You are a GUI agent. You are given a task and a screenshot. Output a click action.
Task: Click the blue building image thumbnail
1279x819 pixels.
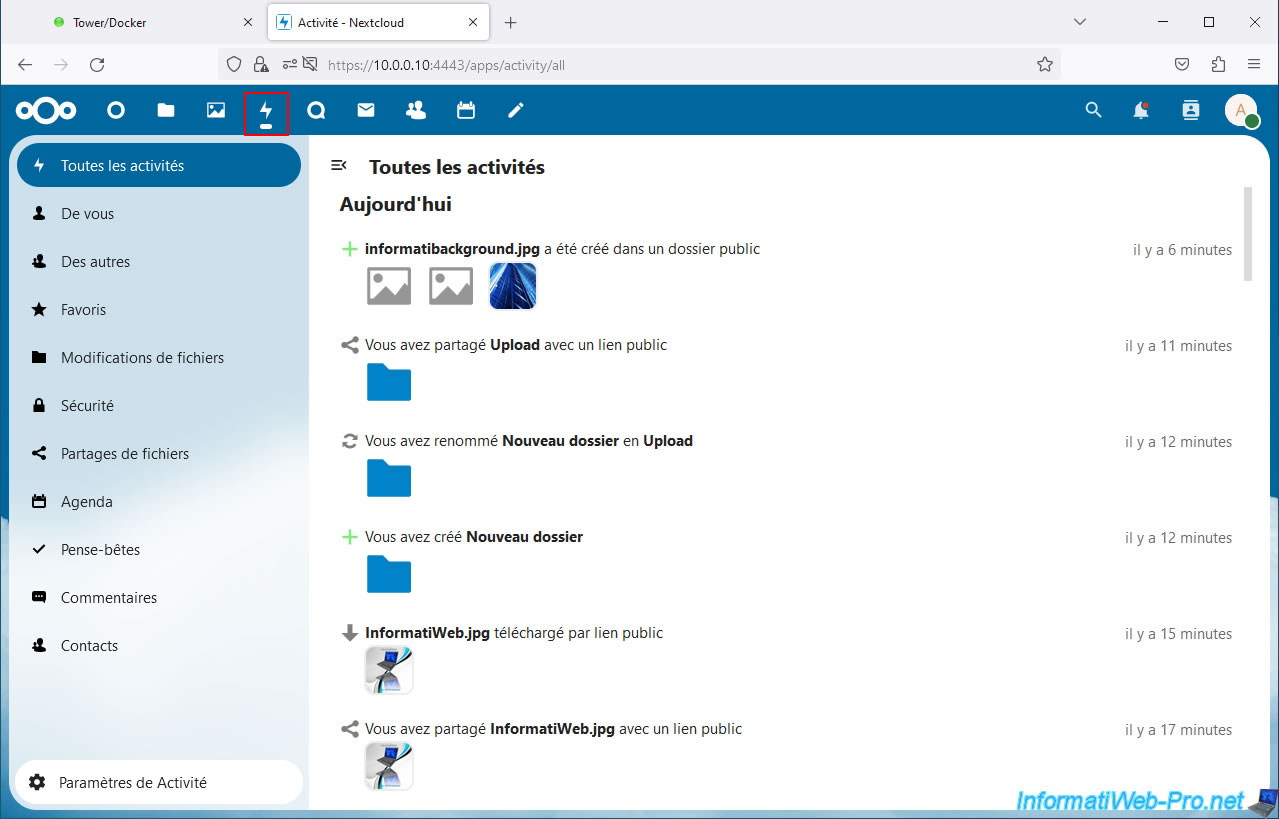coord(513,287)
